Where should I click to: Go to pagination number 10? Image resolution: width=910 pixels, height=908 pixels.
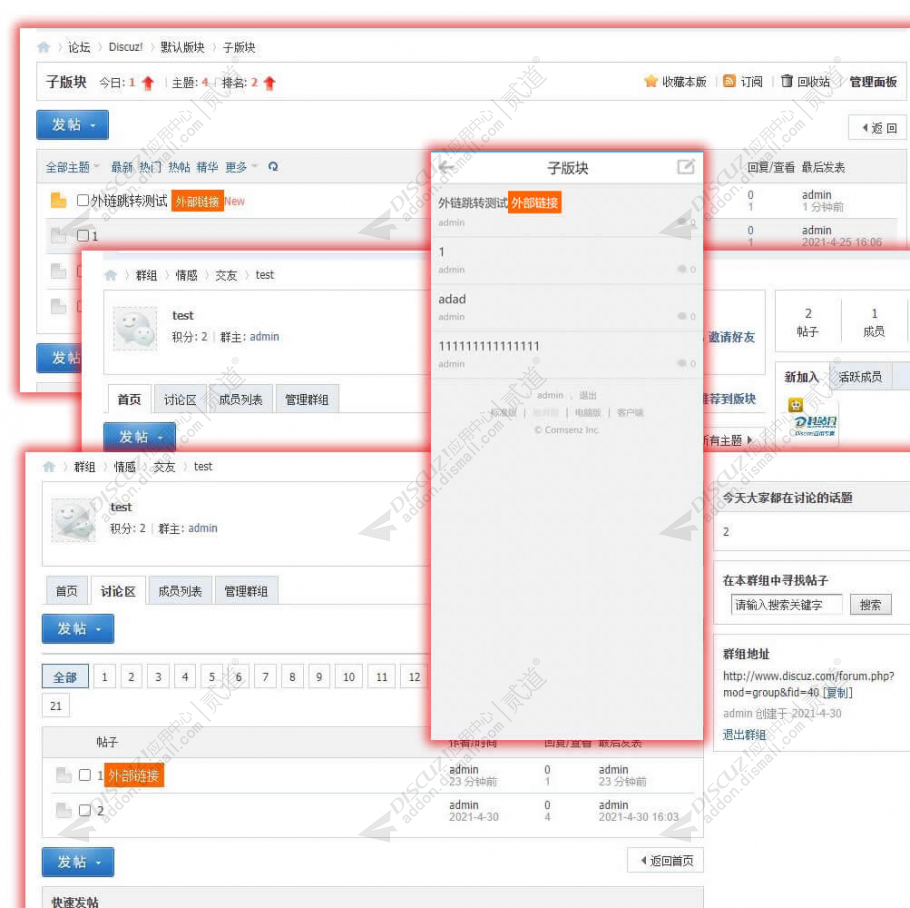349,677
